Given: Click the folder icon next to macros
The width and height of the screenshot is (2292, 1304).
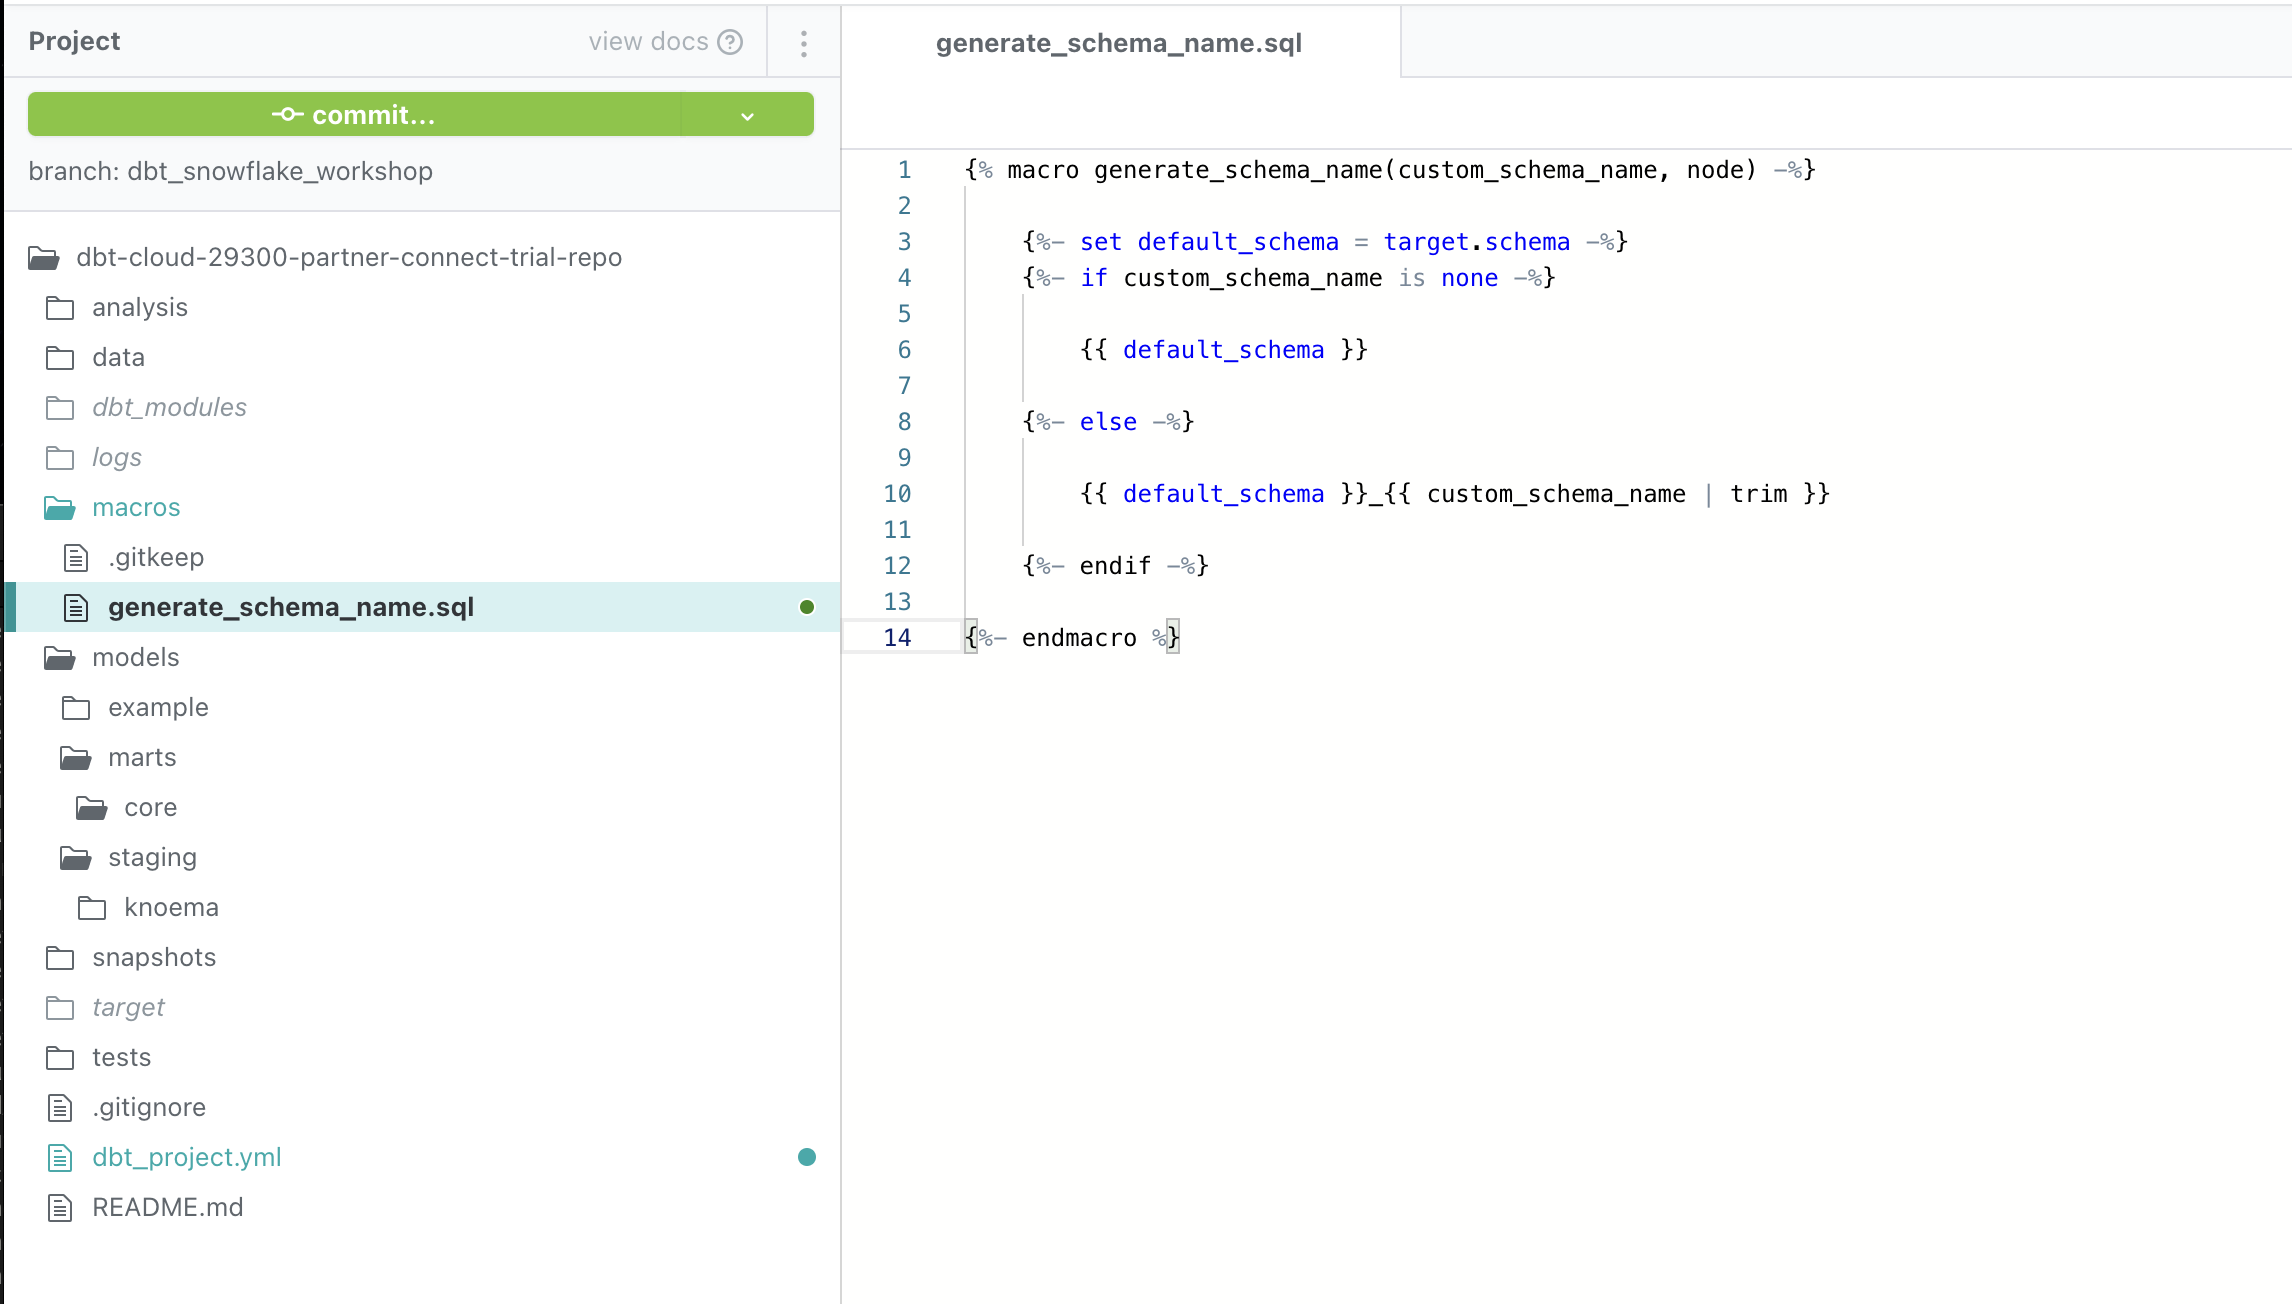Looking at the screenshot, I should point(61,507).
